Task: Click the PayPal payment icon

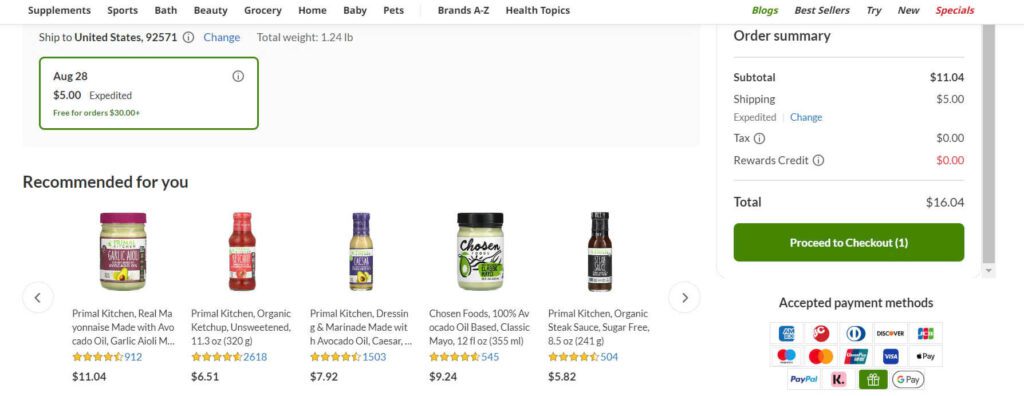Action: 804,379
